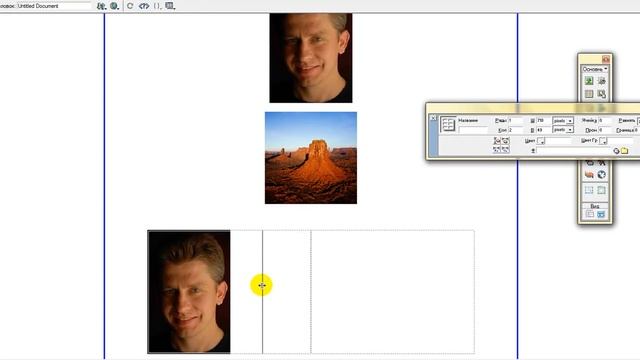Viewport: 640px width, 360px height.
Task: Insert Tabular Data icon in objects panel
Action: [x=602, y=94]
